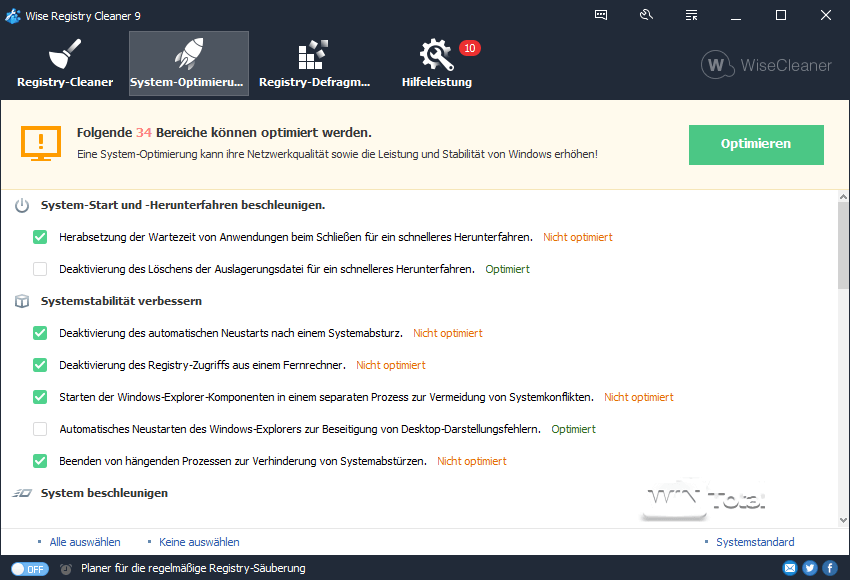Click the speed icon beside System beschleunigen

point(22,493)
